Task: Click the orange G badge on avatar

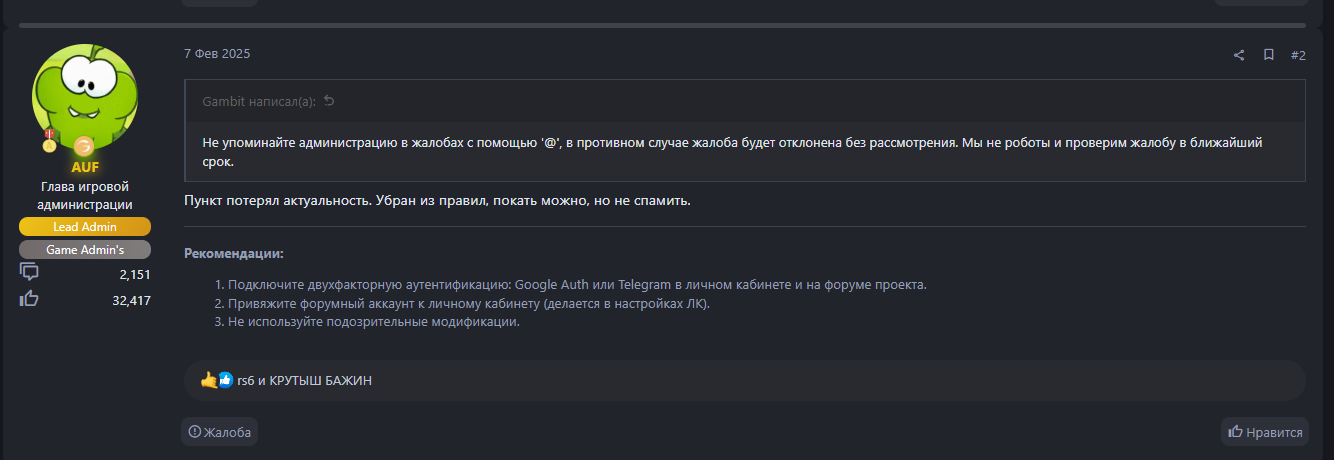Action: (x=83, y=146)
